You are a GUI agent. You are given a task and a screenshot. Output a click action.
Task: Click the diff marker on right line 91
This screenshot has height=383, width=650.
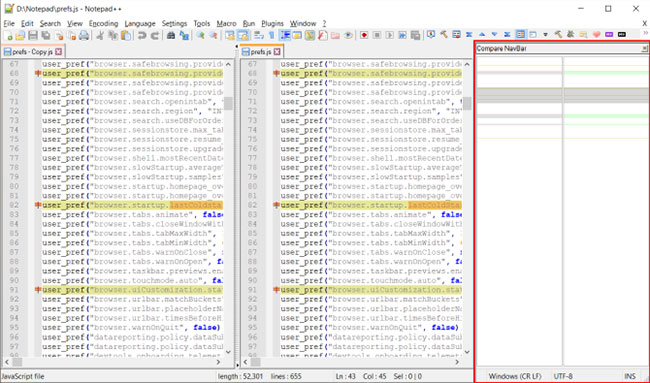[276, 289]
